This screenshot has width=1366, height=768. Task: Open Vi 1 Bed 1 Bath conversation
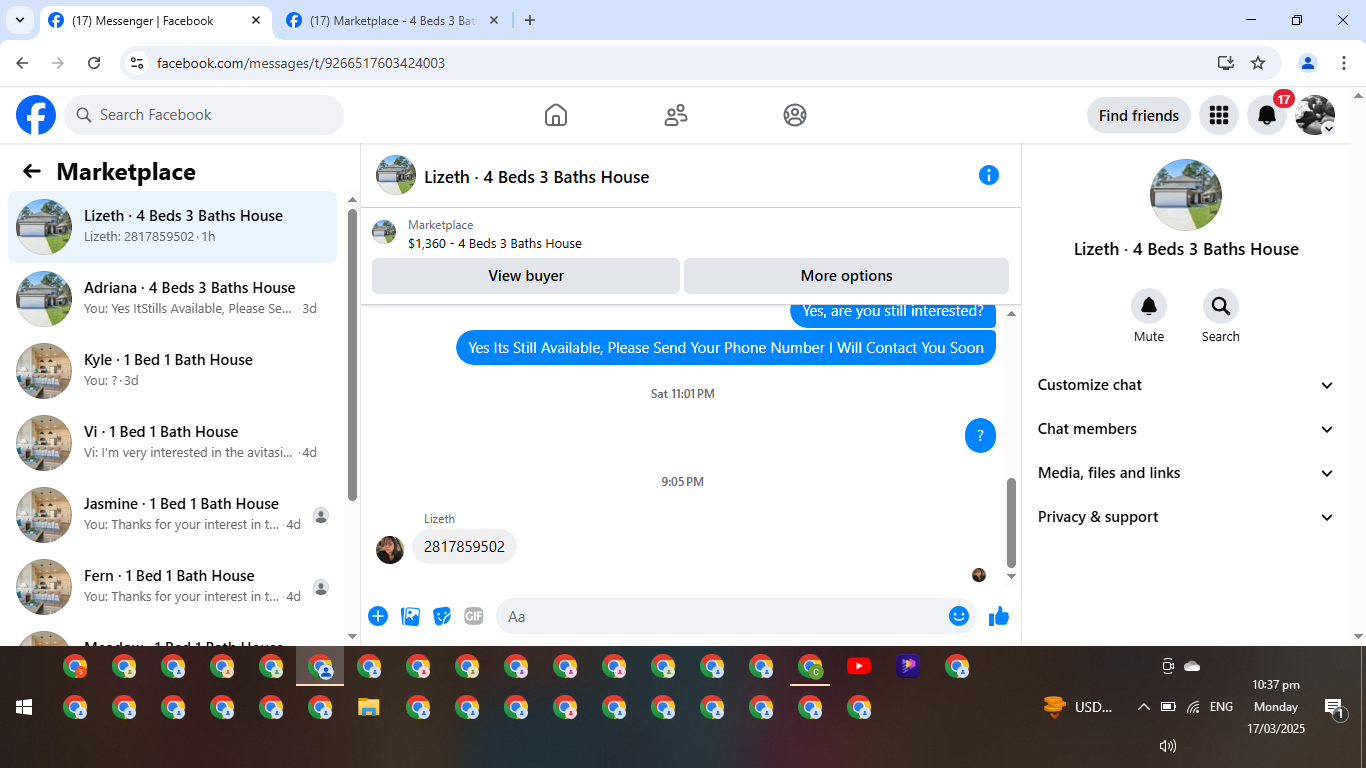pyautogui.click(x=172, y=443)
